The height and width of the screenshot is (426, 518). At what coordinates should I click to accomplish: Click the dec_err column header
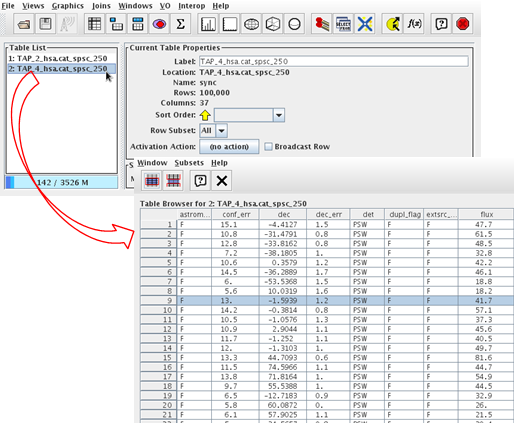[328, 214]
